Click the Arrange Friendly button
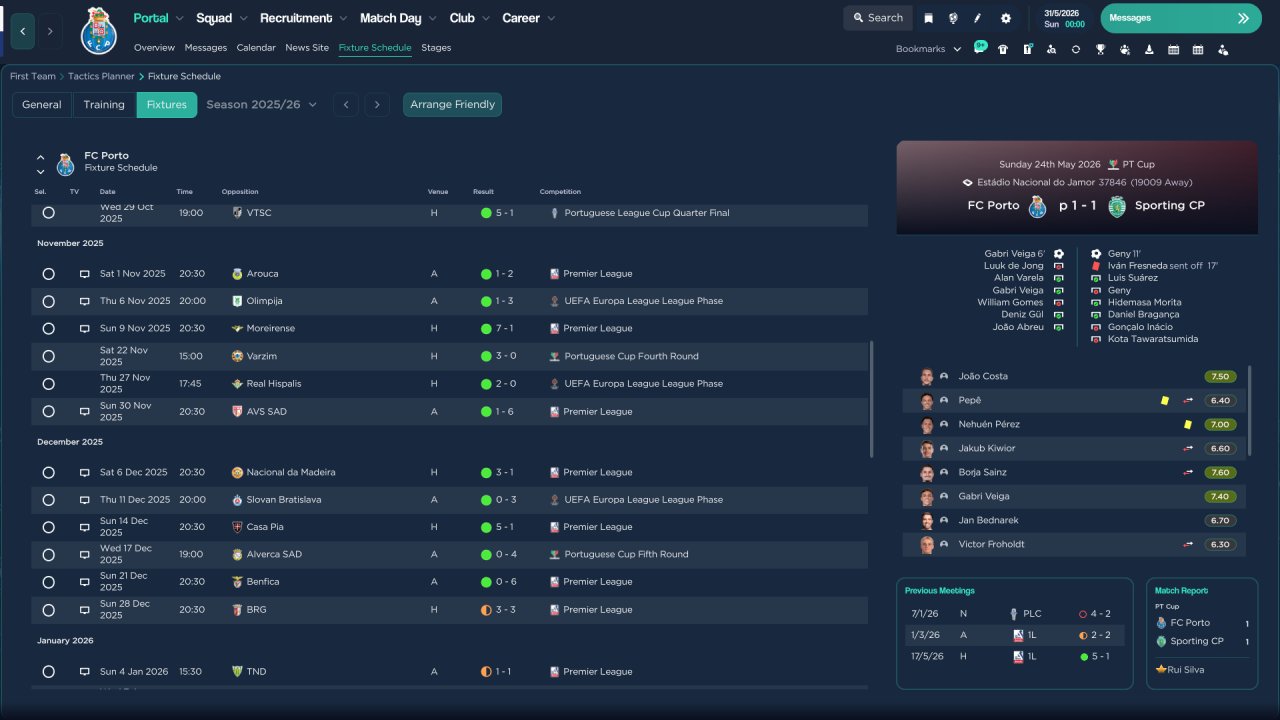 coord(453,105)
